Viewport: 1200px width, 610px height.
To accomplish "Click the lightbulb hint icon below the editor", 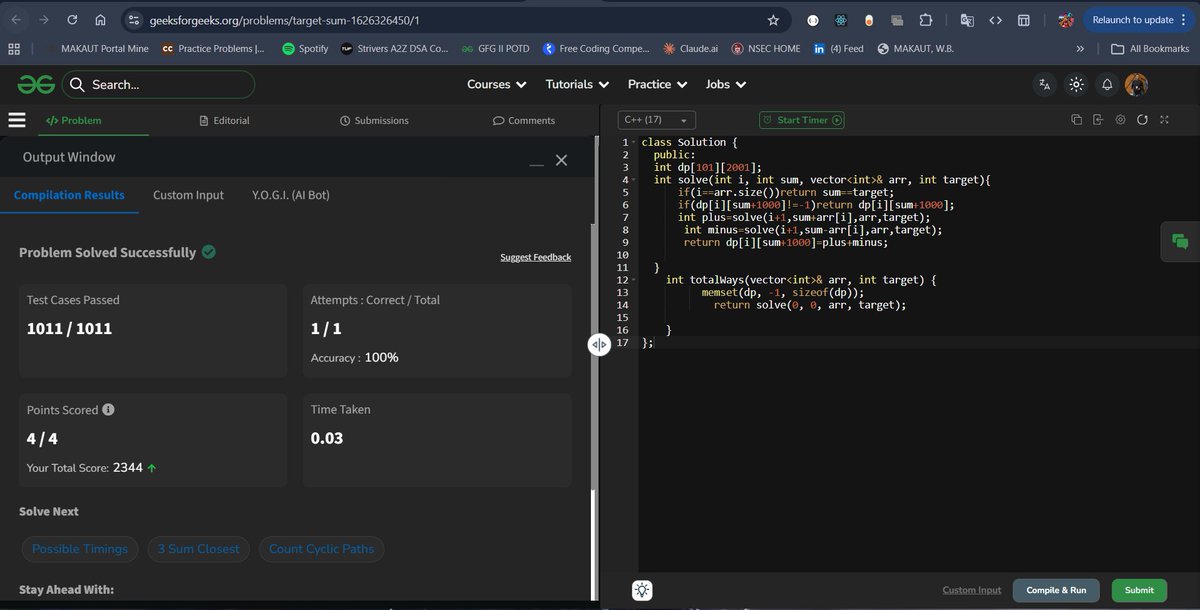I will tap(642, 590).
